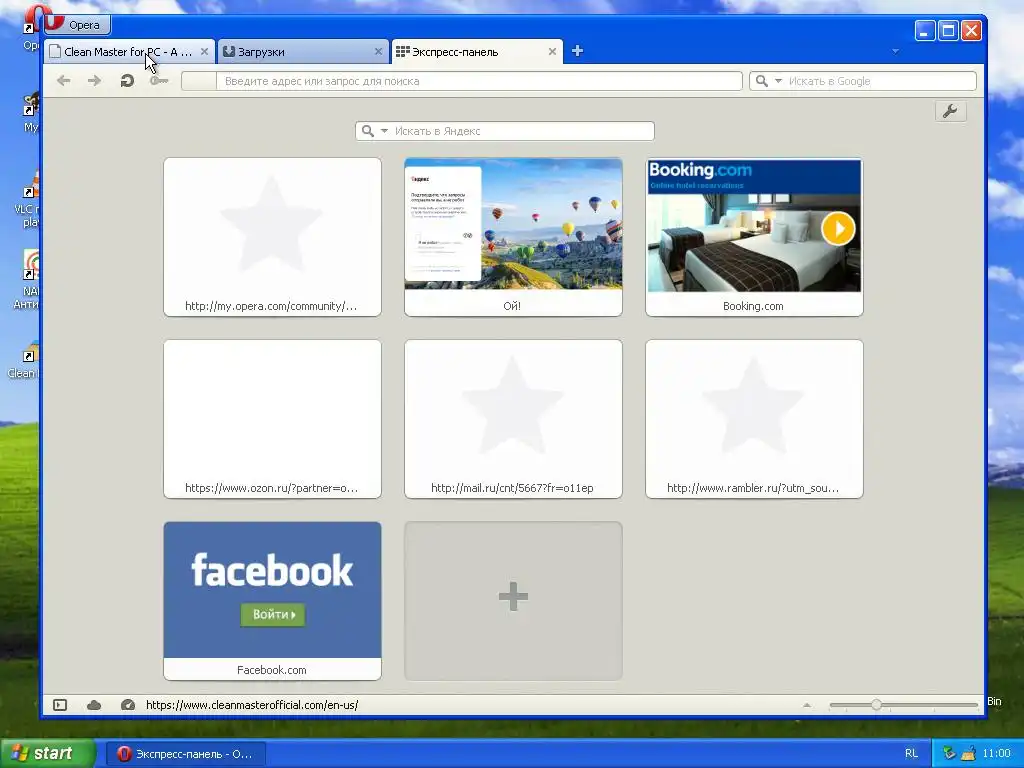Click the RL language indicator in taskbar
This screenshot has width=1024, height=768.
(912, 754)
